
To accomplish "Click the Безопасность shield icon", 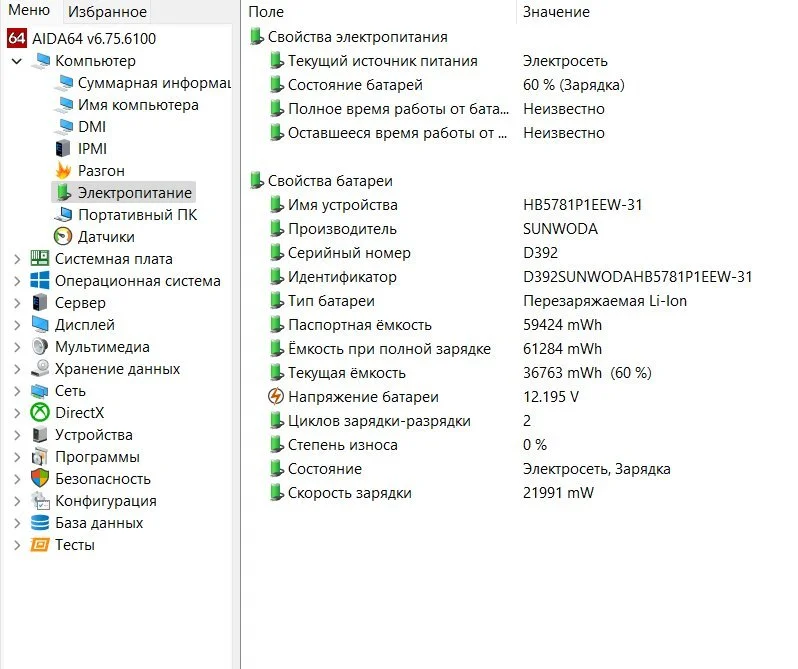I will [x=40, y=479].
